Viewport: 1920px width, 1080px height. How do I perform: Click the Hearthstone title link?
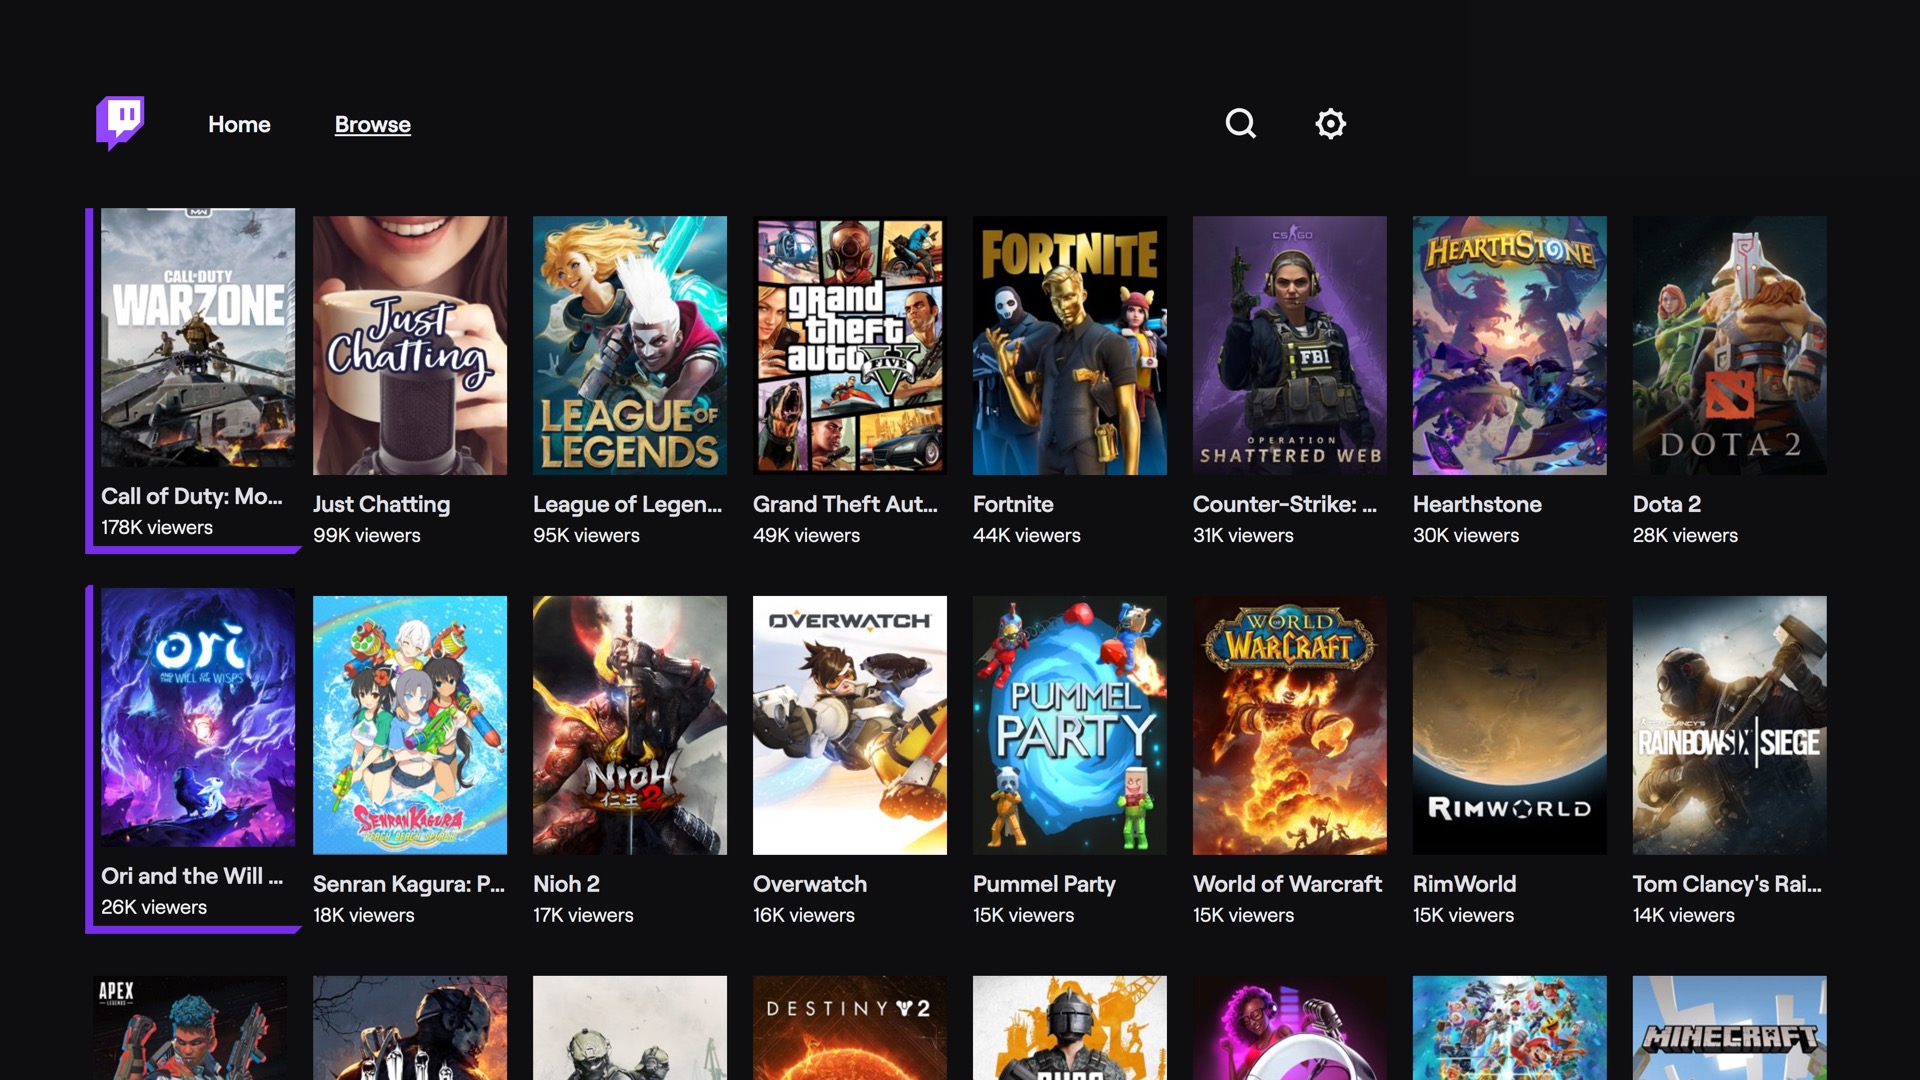(1476, 505)
